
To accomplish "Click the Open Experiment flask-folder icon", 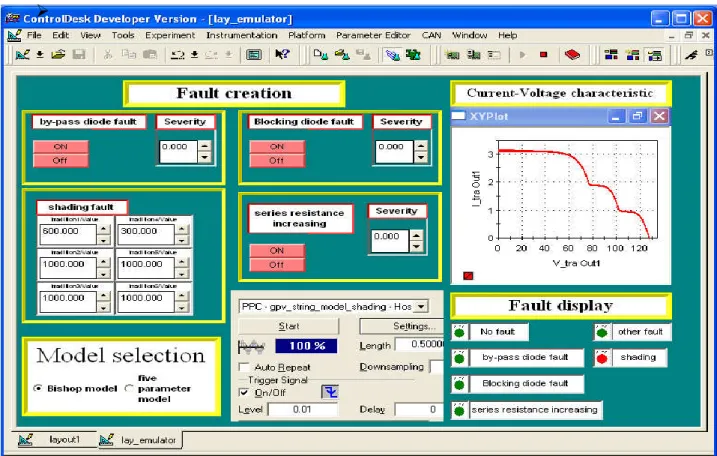I will pos(342,55).
